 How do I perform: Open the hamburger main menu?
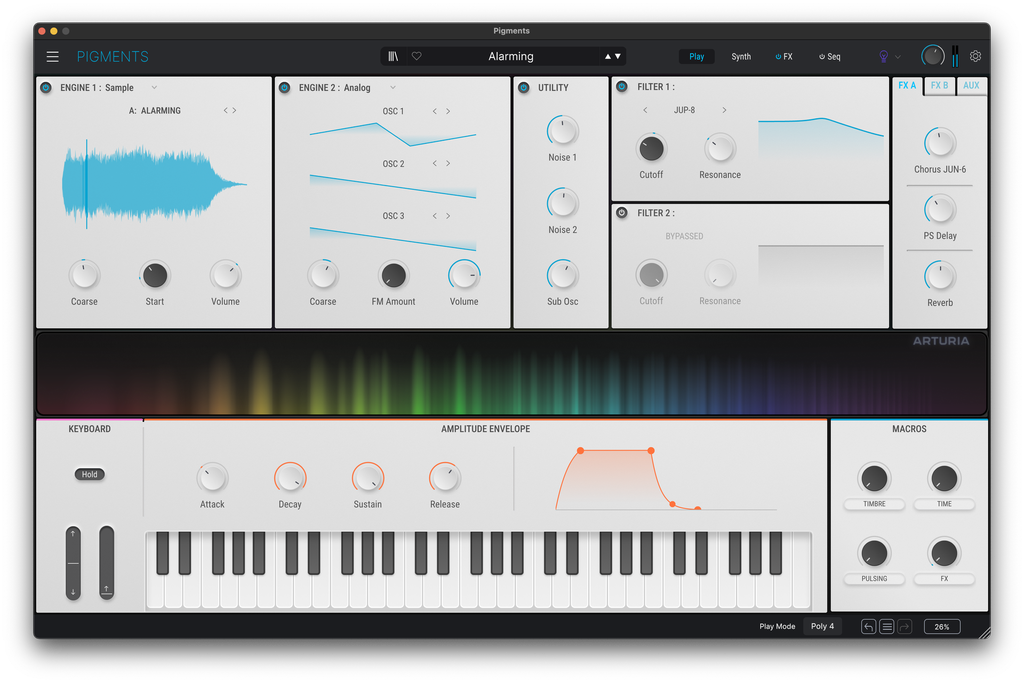52,57
